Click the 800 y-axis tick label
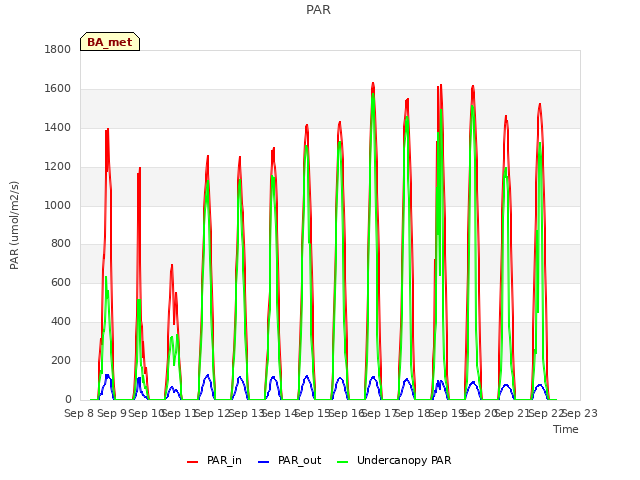640x480 pixels. 61,244
